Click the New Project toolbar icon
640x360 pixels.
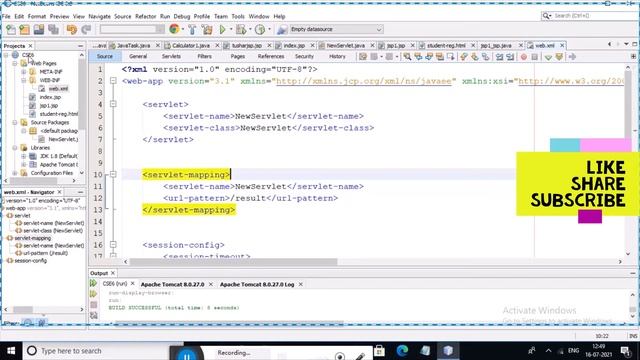click(24, 29)
